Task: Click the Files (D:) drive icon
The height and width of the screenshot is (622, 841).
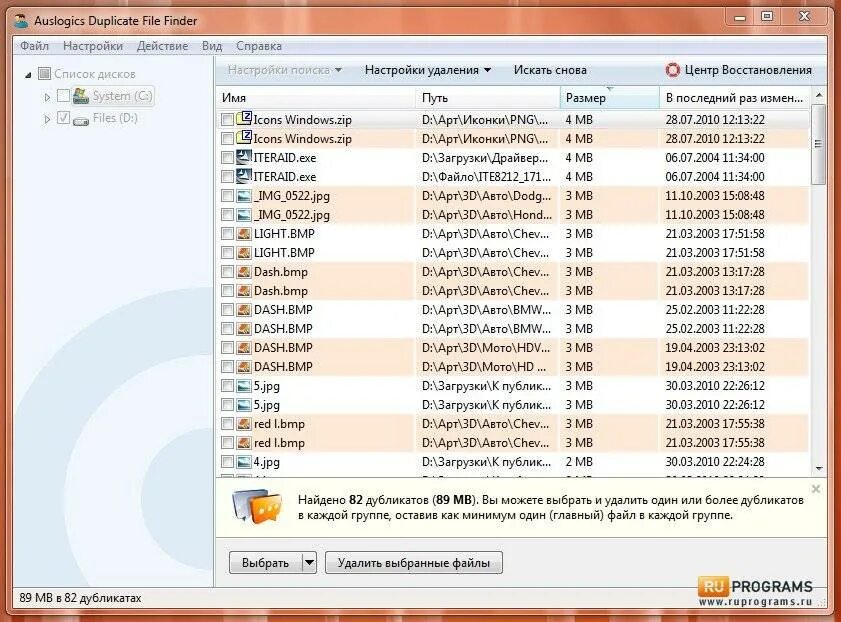Action: click(81, 119)
